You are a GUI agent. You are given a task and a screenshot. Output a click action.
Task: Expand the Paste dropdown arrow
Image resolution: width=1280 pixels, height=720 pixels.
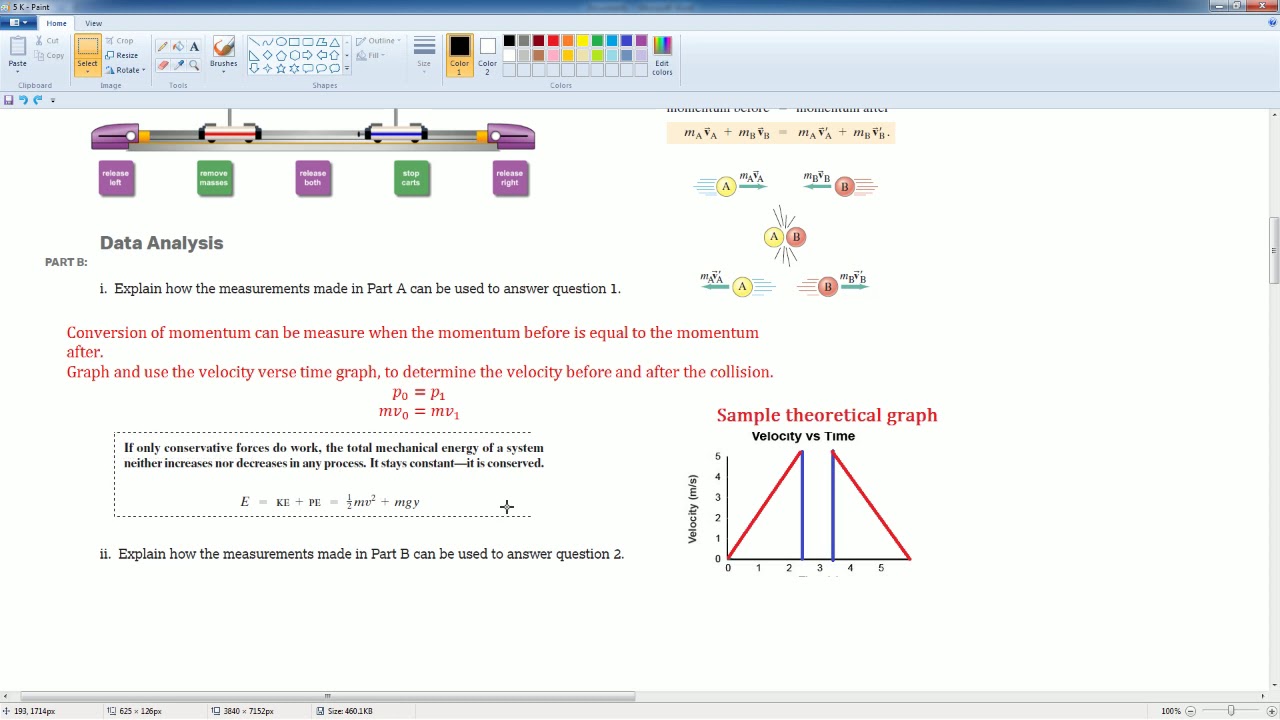coord(17,69)
